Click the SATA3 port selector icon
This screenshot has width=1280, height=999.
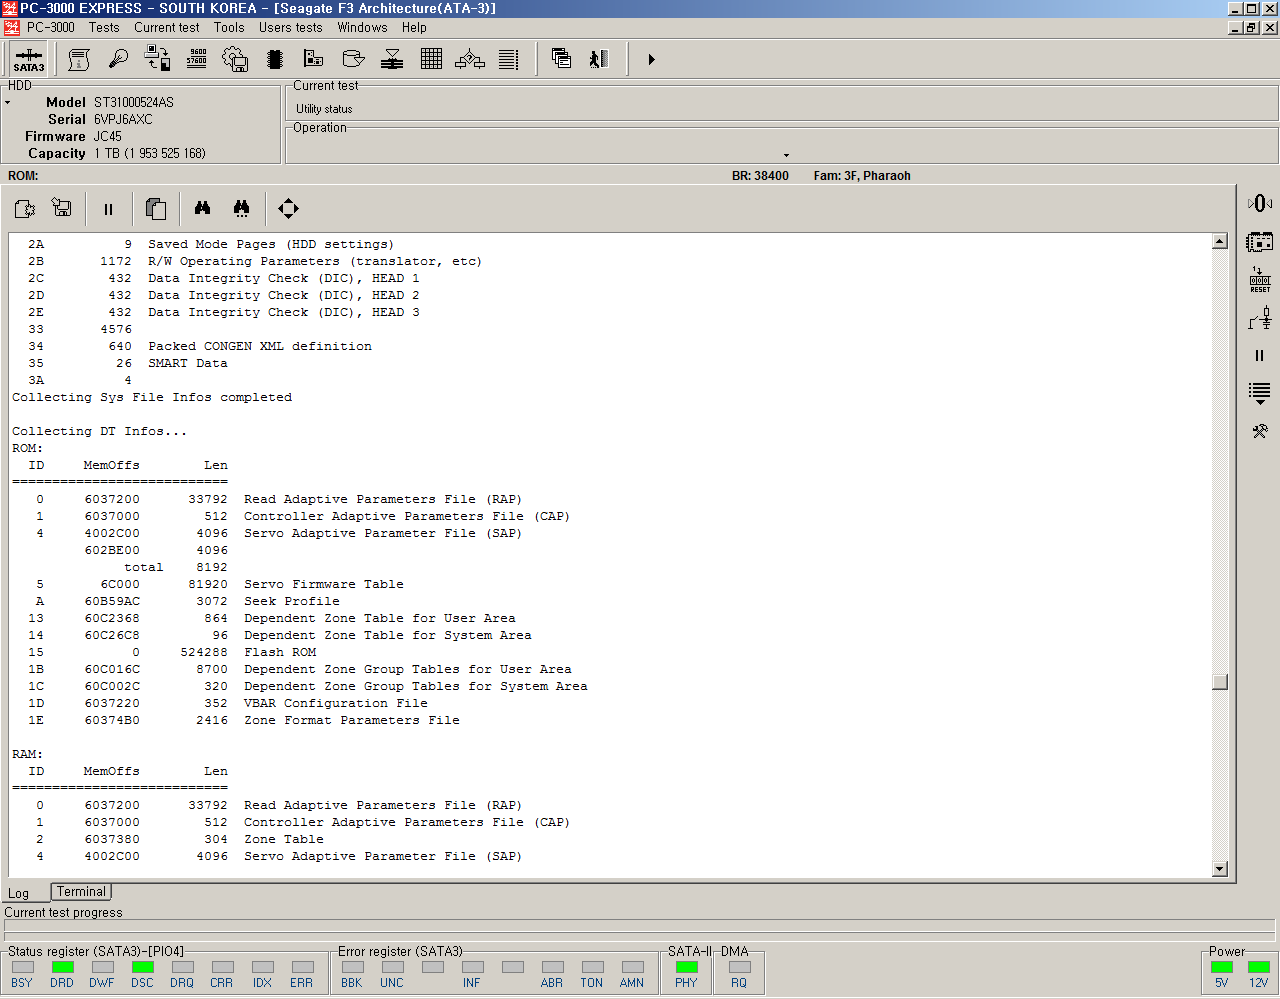point(29,59)
